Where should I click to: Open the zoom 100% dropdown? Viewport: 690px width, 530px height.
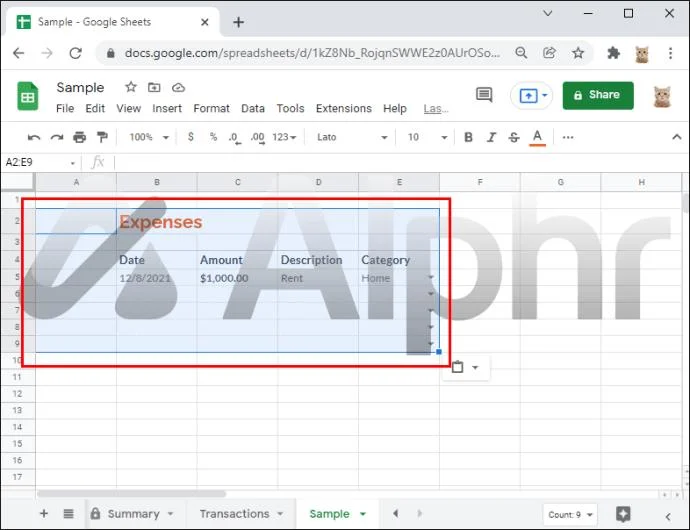149,137
